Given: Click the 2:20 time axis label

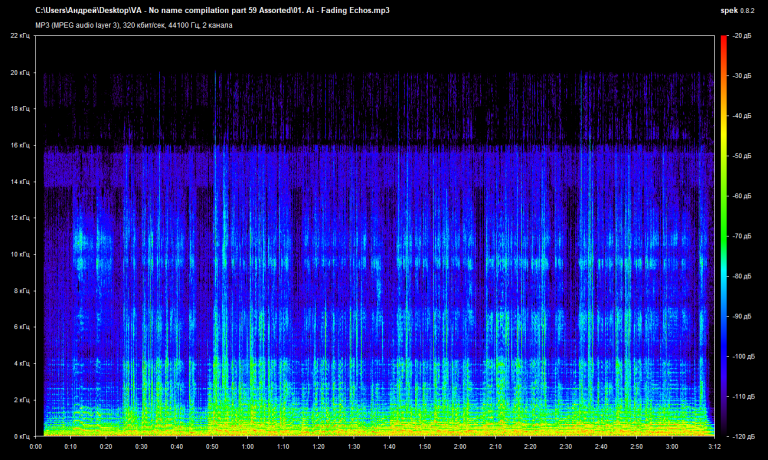Looking at the screenshot, I should click(530, 447).
